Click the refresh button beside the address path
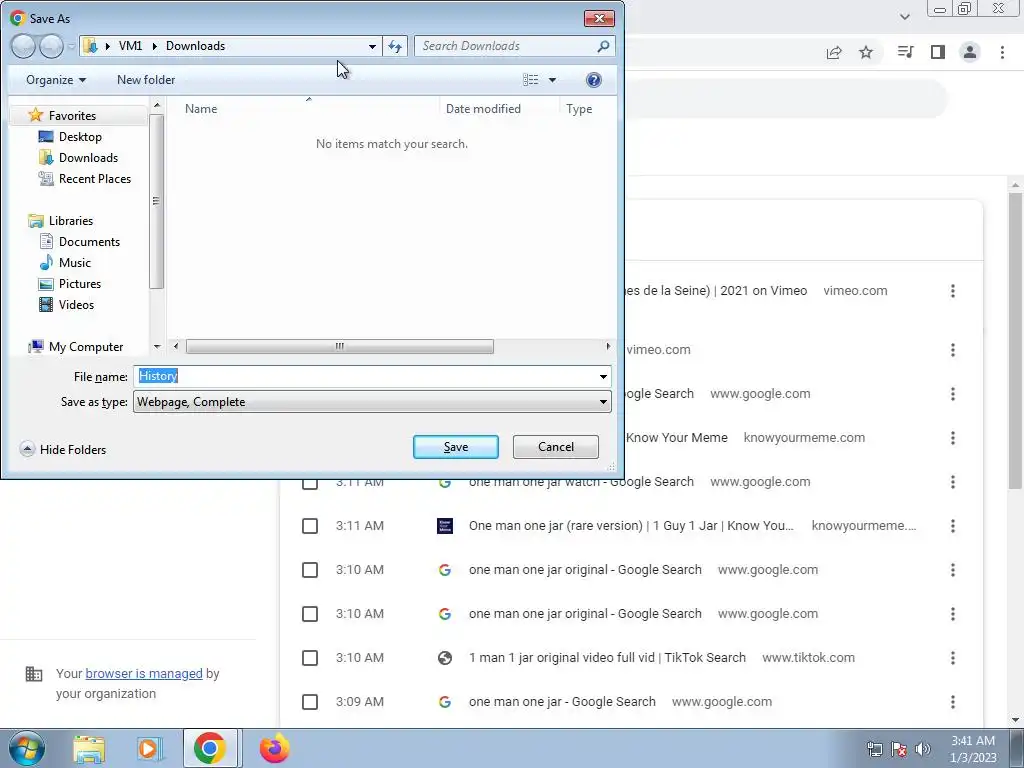The height and width of the screenshot is (768, 1024). (395, 46)
